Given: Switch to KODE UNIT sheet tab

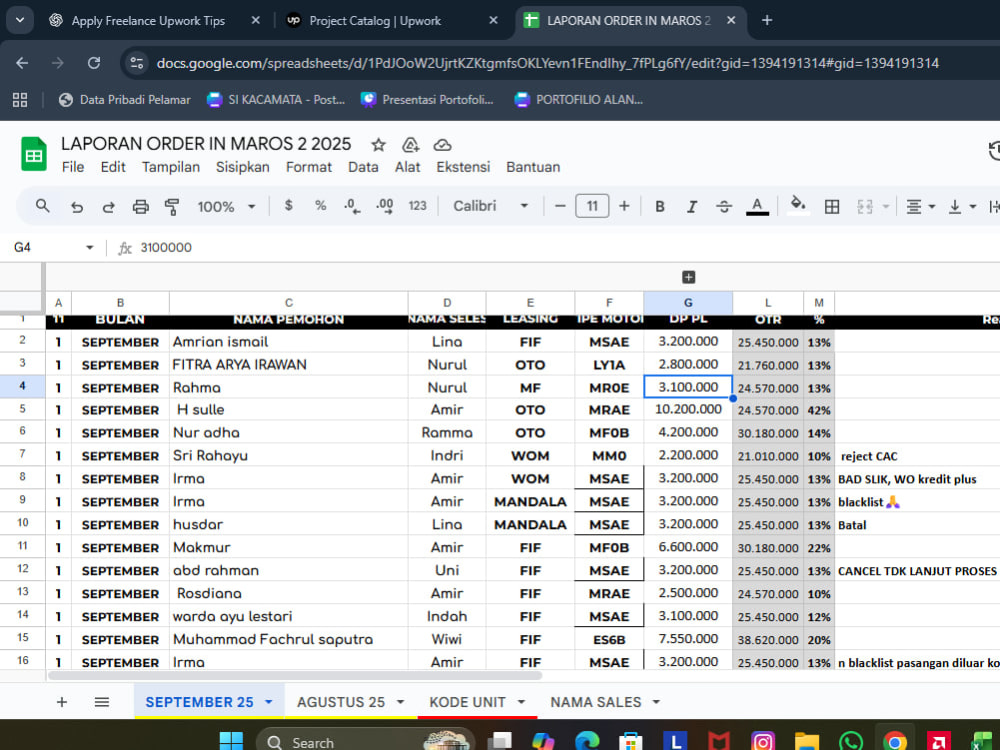Looking at the screenshot, I should 467,702.
